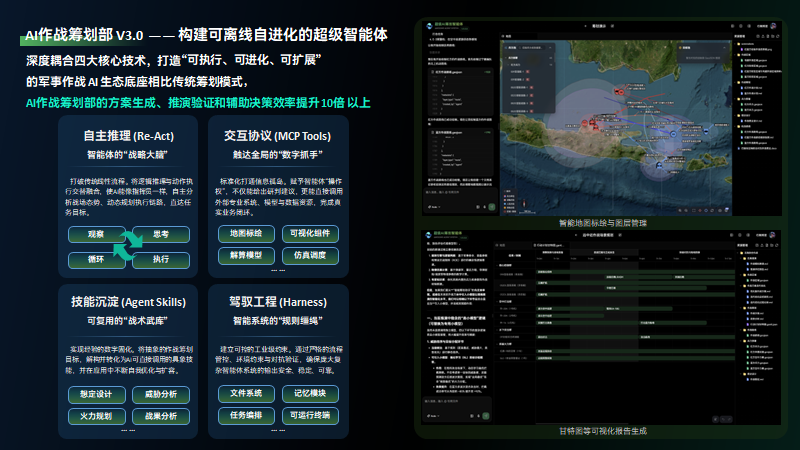Click the 驾驭工程 (Harness) heading
800x450 pixels.
(x=278, y=302)
